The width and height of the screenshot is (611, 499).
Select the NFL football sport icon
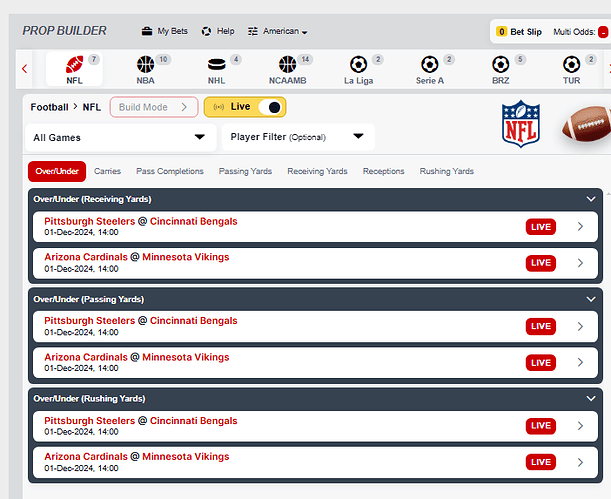(x=74, y=65)
